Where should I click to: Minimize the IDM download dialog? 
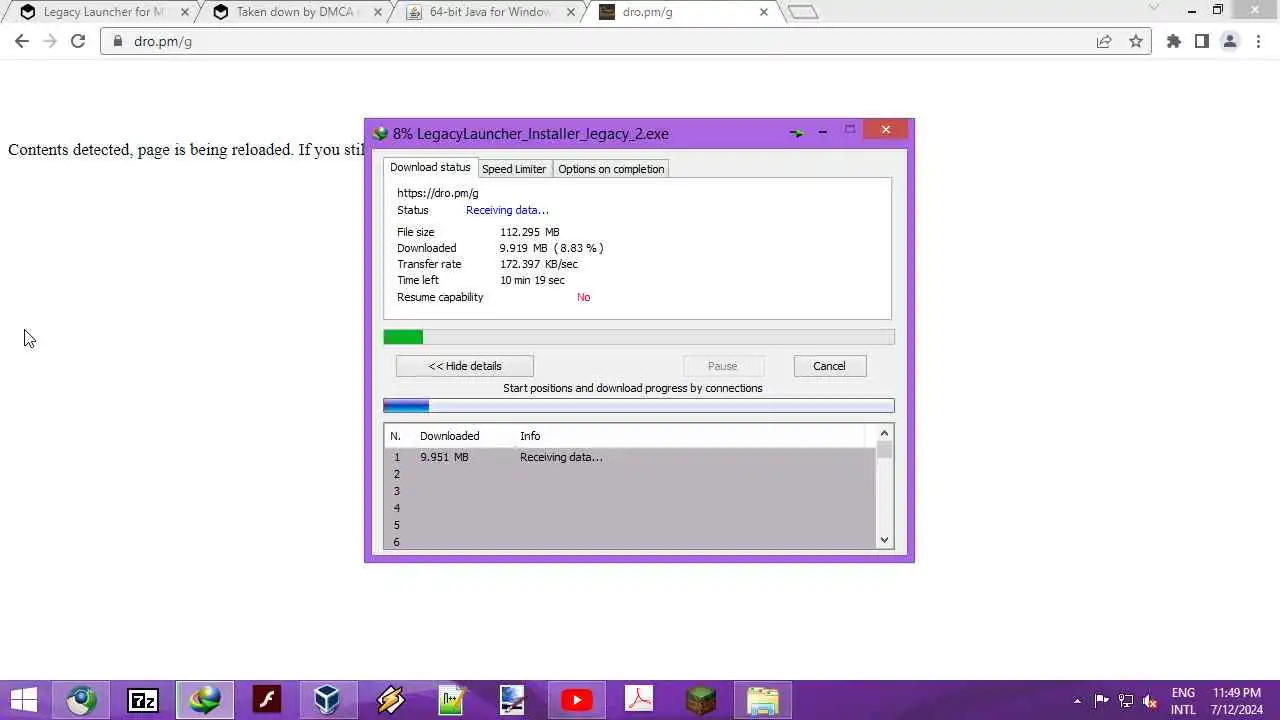[823, 131]
